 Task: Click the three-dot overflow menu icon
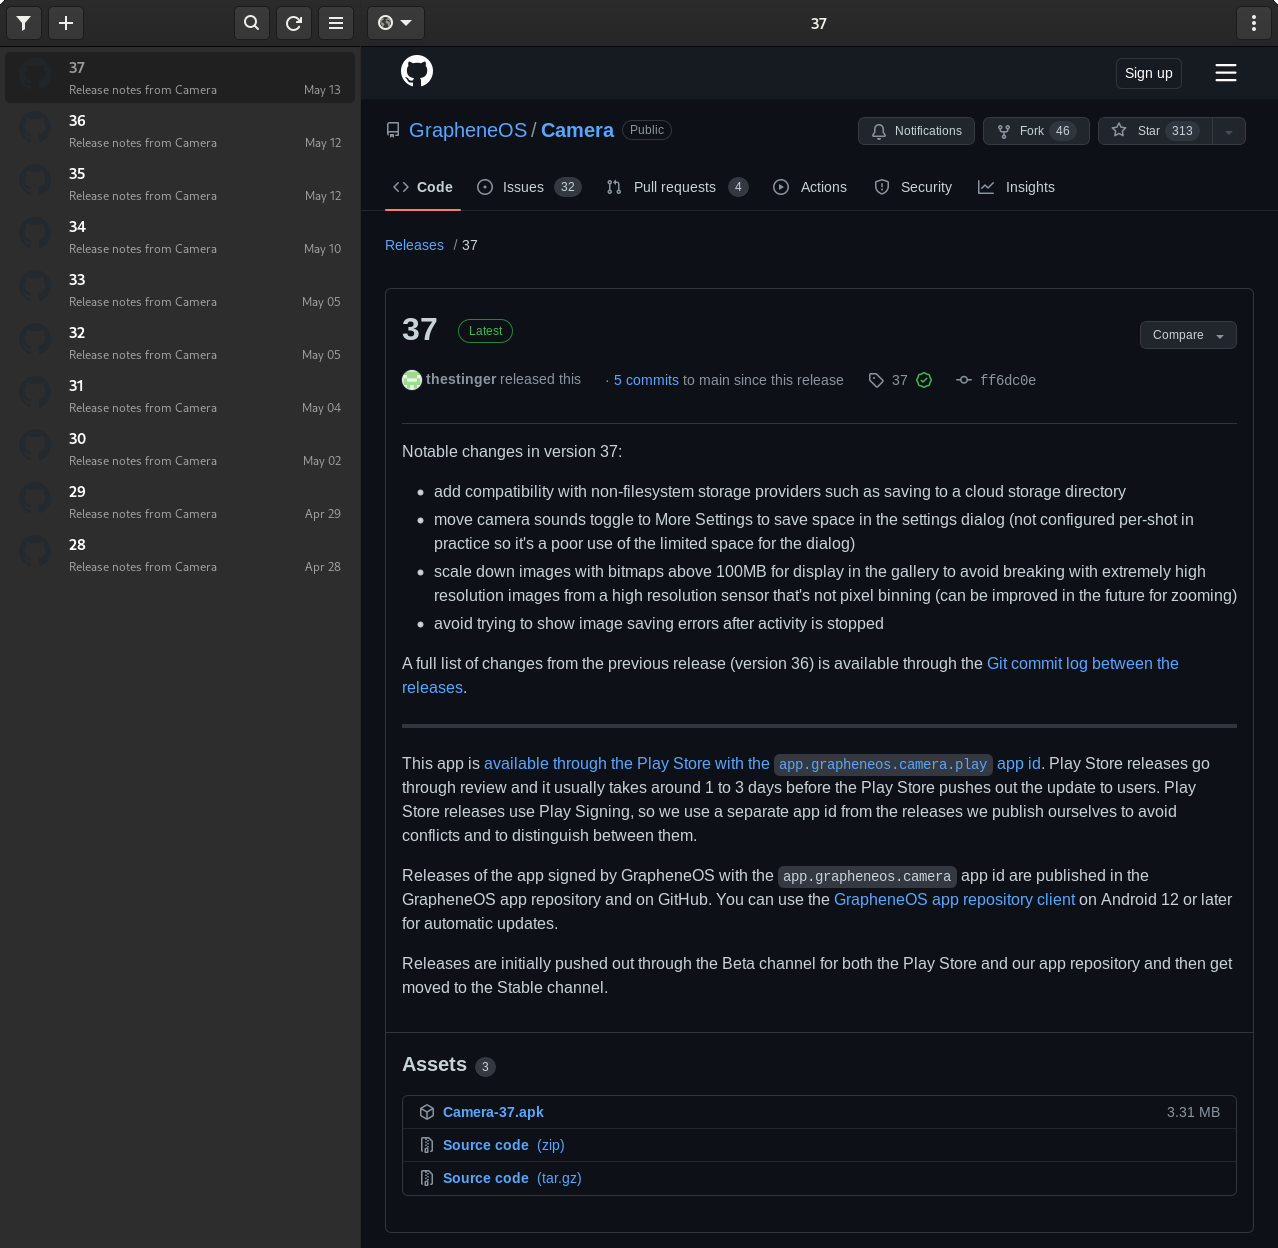pos(1254,23)
